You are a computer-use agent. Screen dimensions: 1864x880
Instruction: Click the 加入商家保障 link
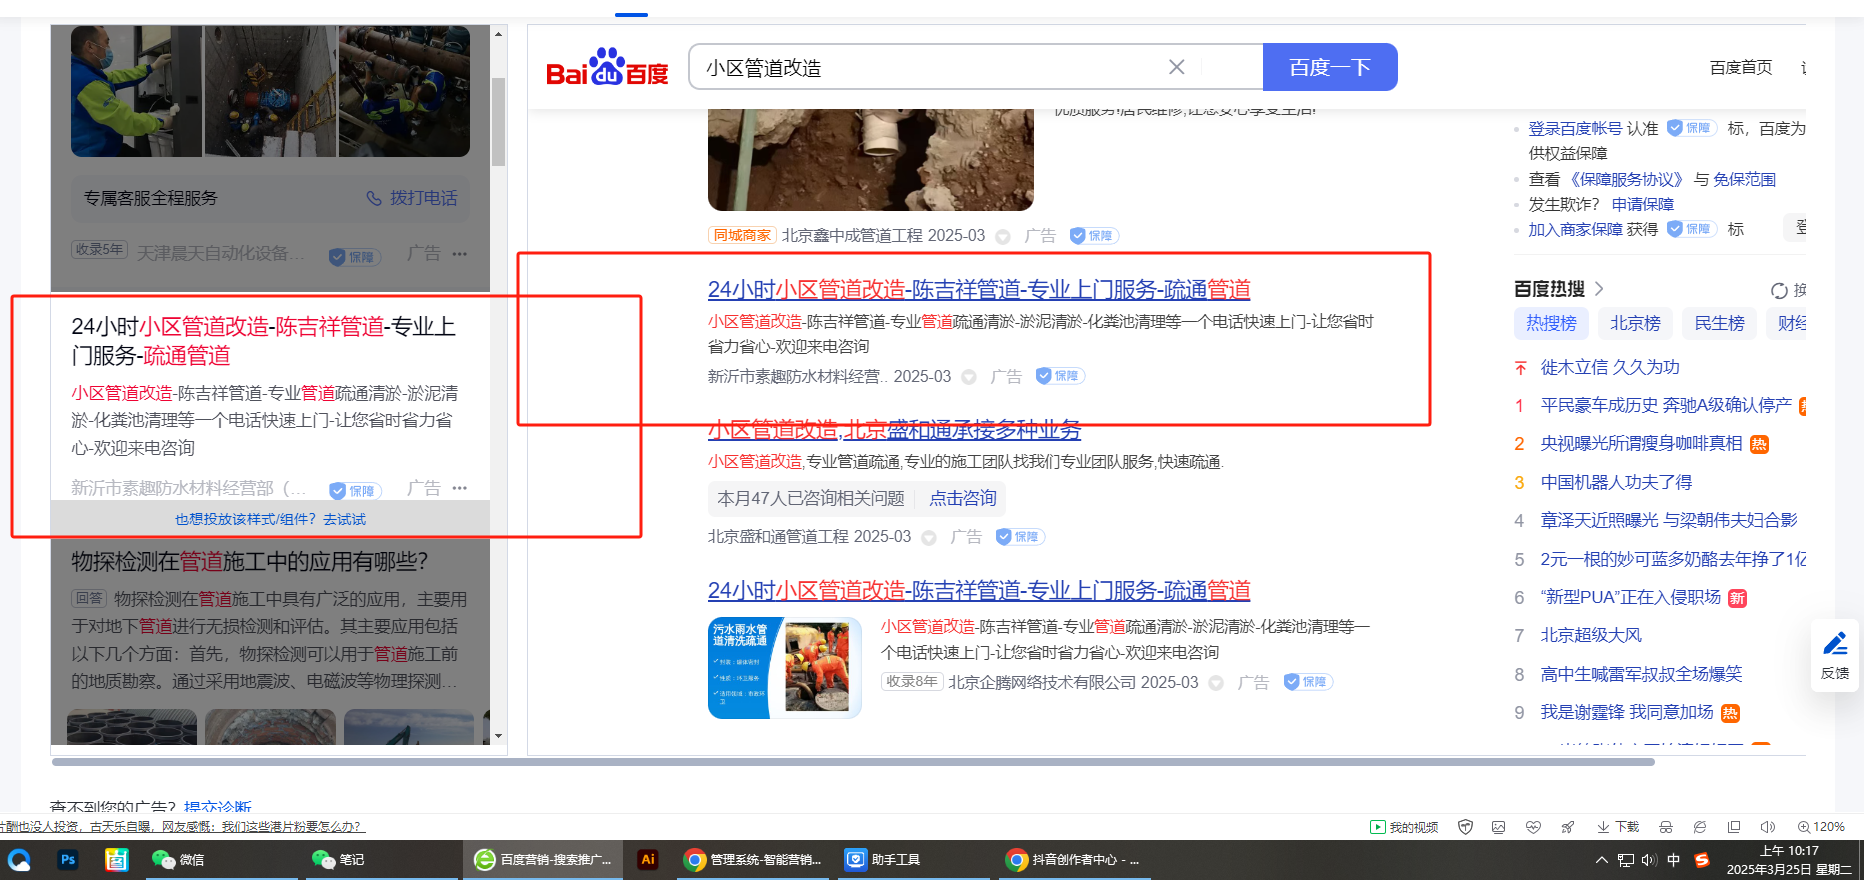pos(1575,229)
